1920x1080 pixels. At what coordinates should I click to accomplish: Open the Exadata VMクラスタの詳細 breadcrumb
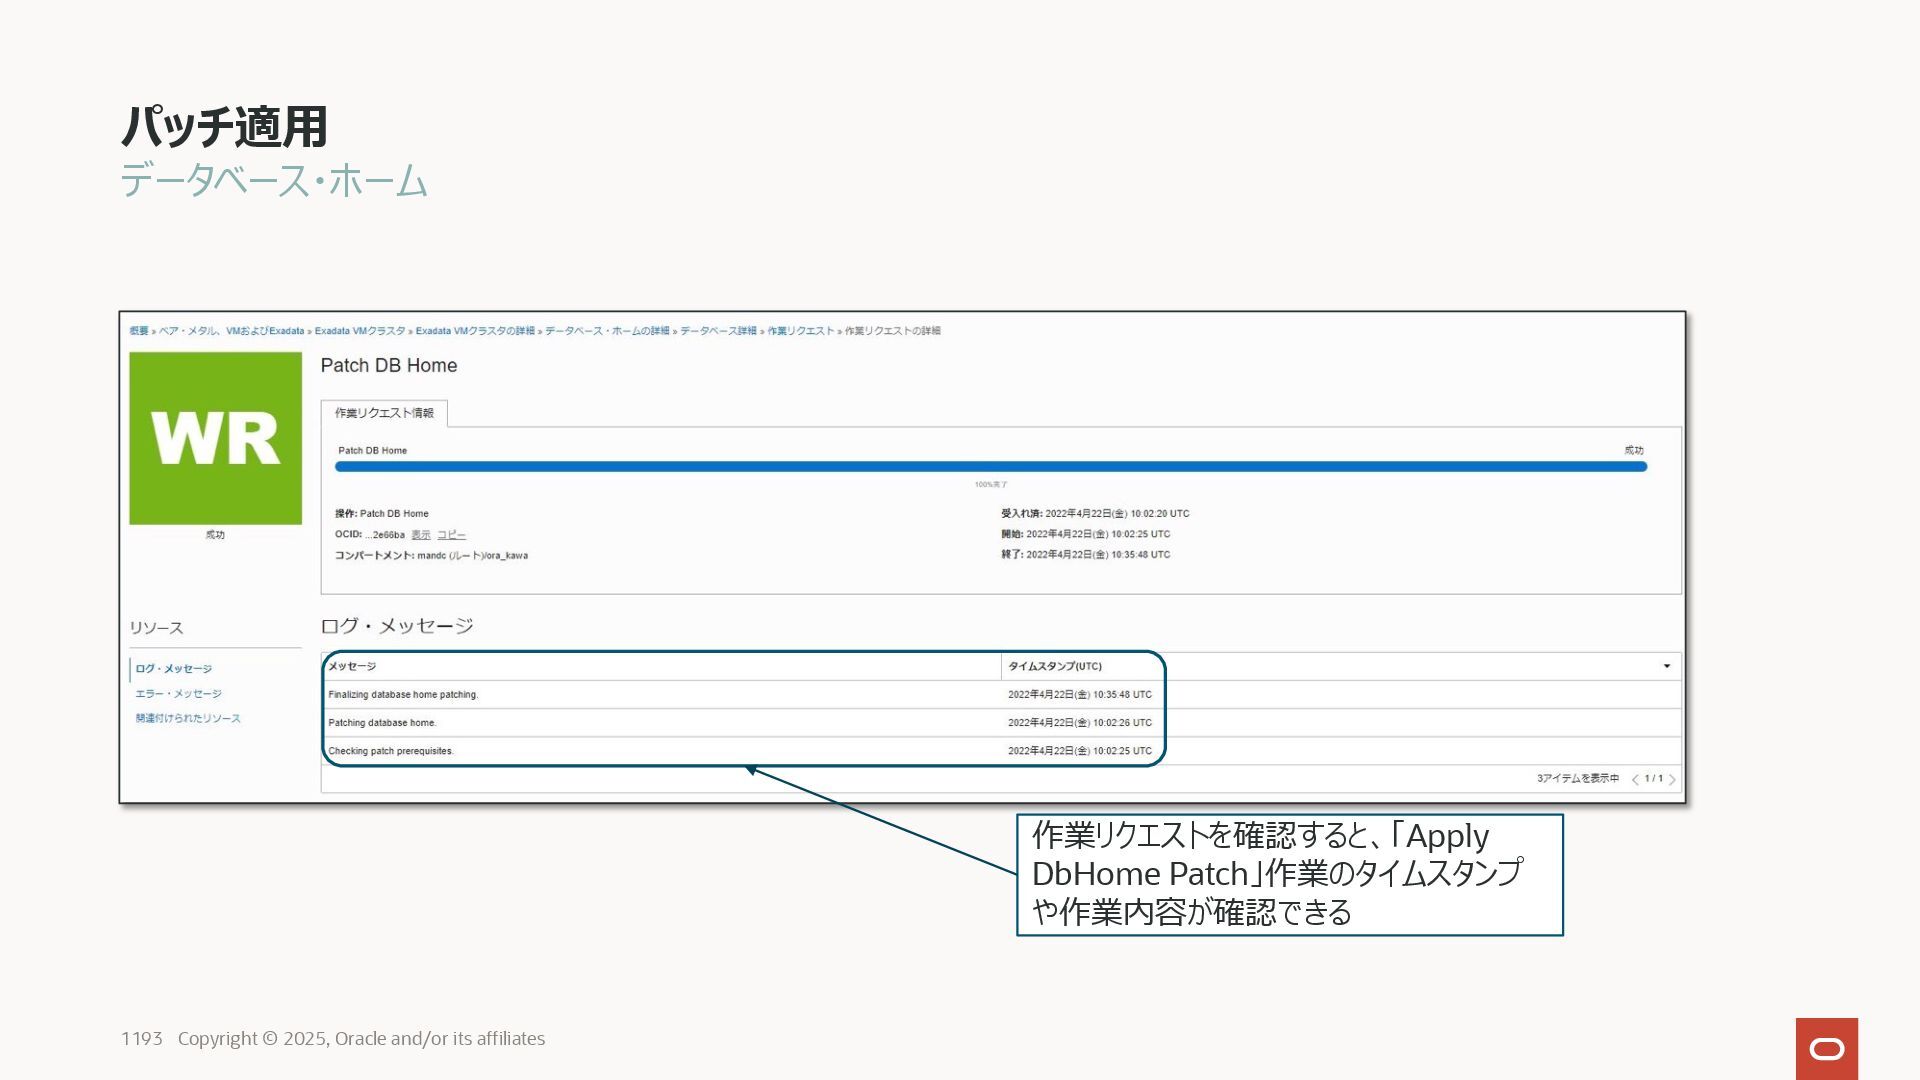pyautogui.click(x=475, y=331)
